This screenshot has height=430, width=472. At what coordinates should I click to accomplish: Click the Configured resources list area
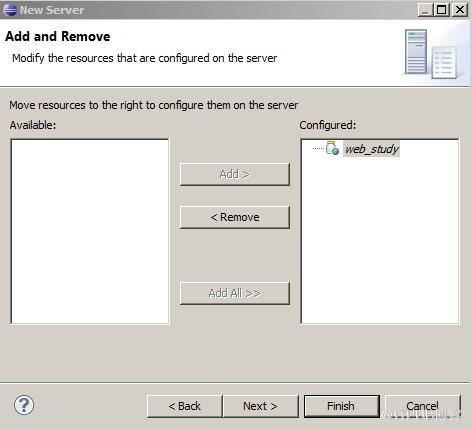pyautogui.click(x=380, y=231)
